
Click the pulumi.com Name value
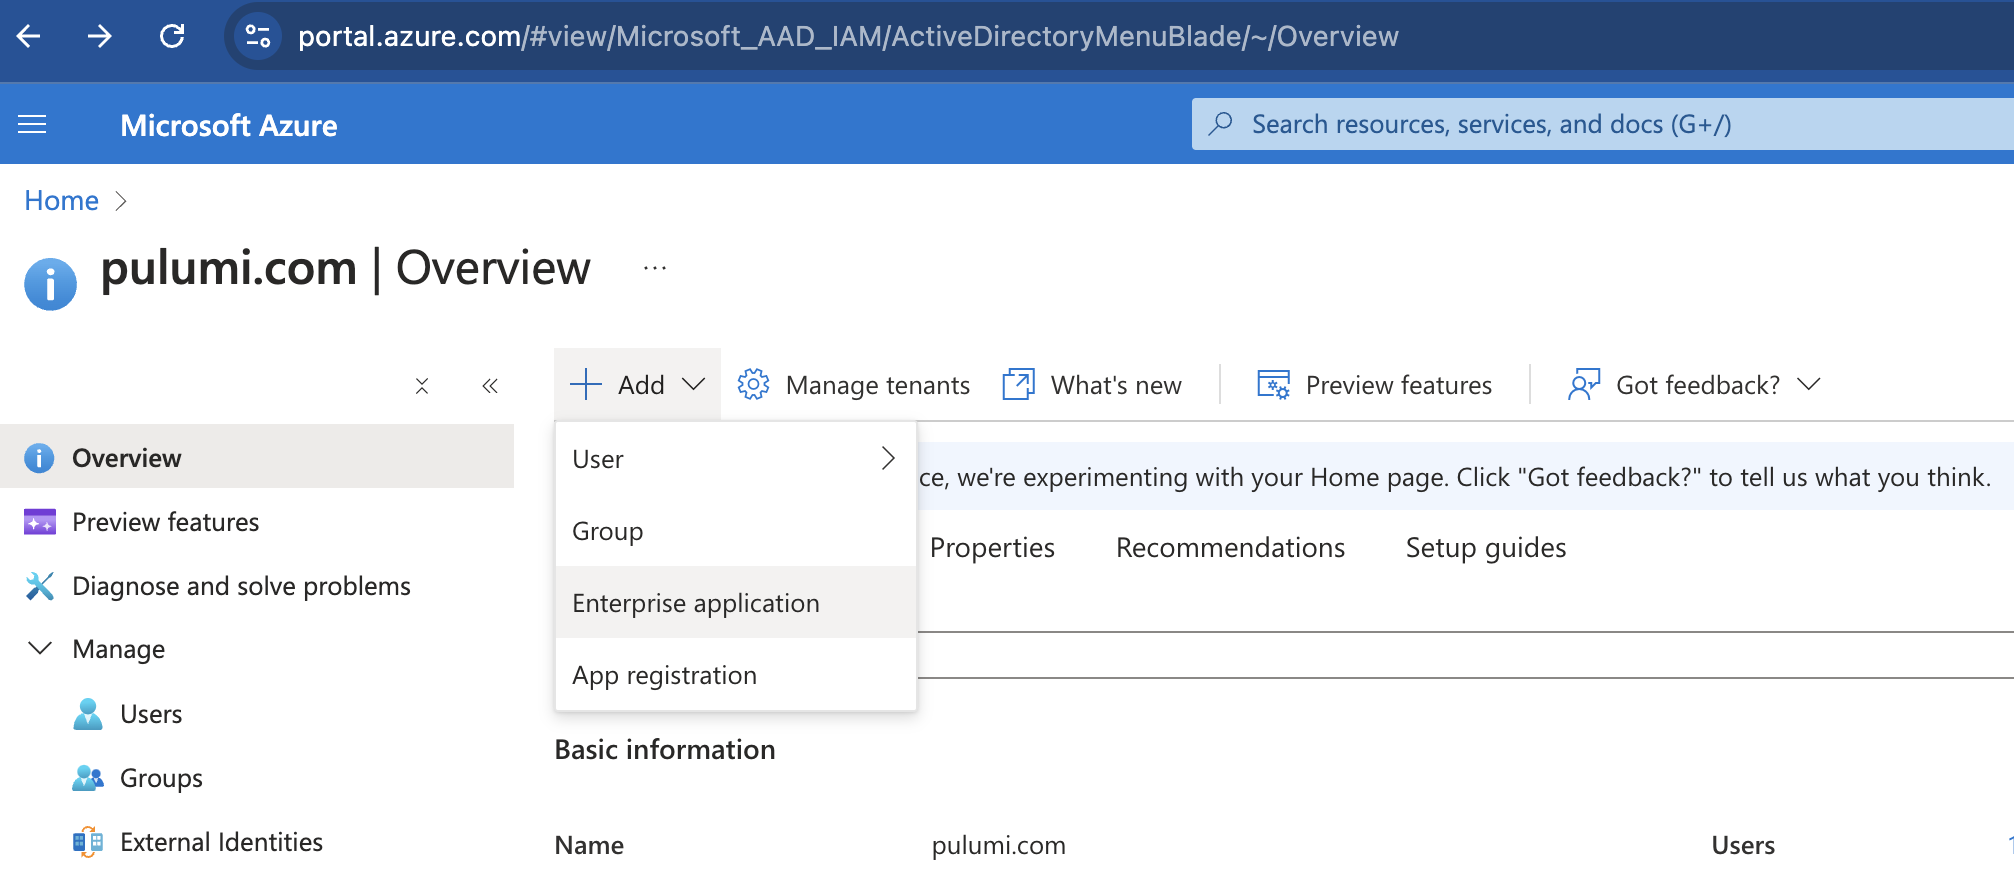point(999,846)
